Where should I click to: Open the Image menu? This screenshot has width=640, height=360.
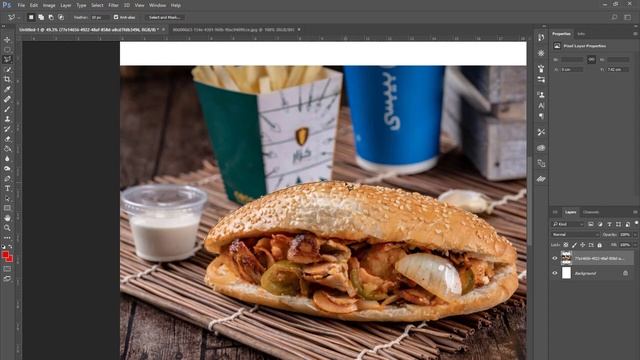pyautogui.click(x=49, y=5)
